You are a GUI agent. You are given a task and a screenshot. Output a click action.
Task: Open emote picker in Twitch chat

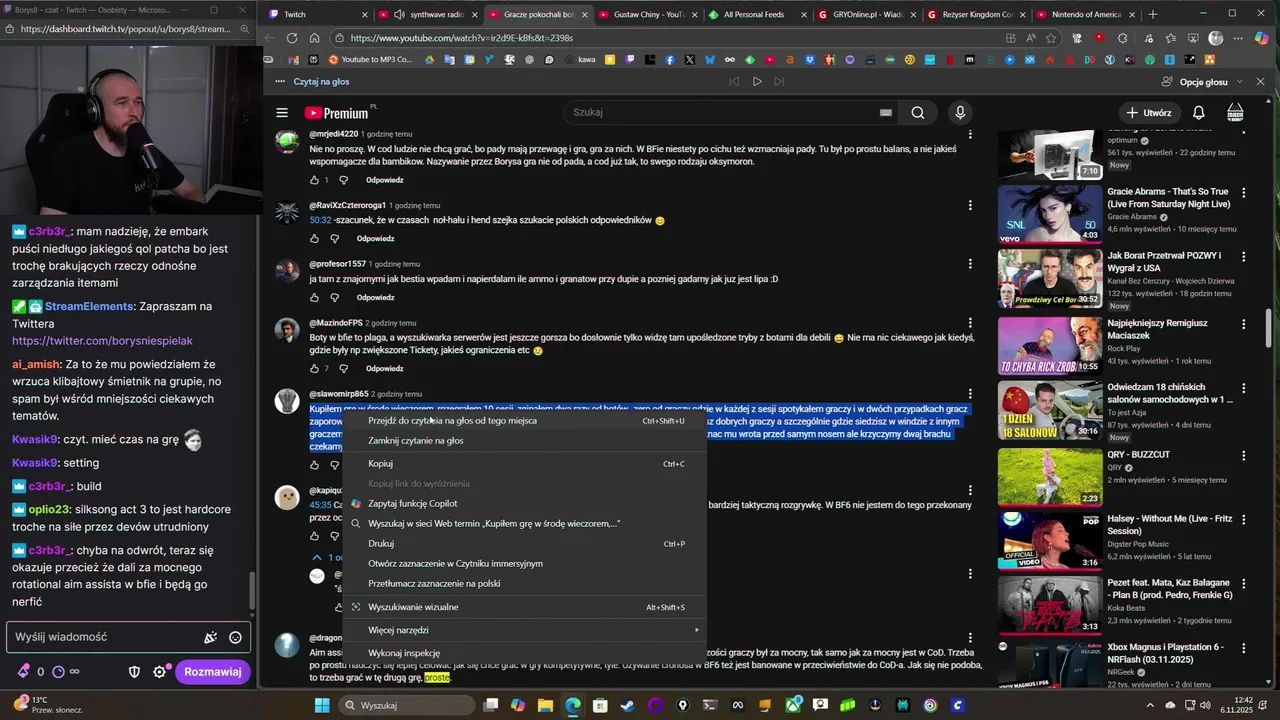[x=235, y=637]
